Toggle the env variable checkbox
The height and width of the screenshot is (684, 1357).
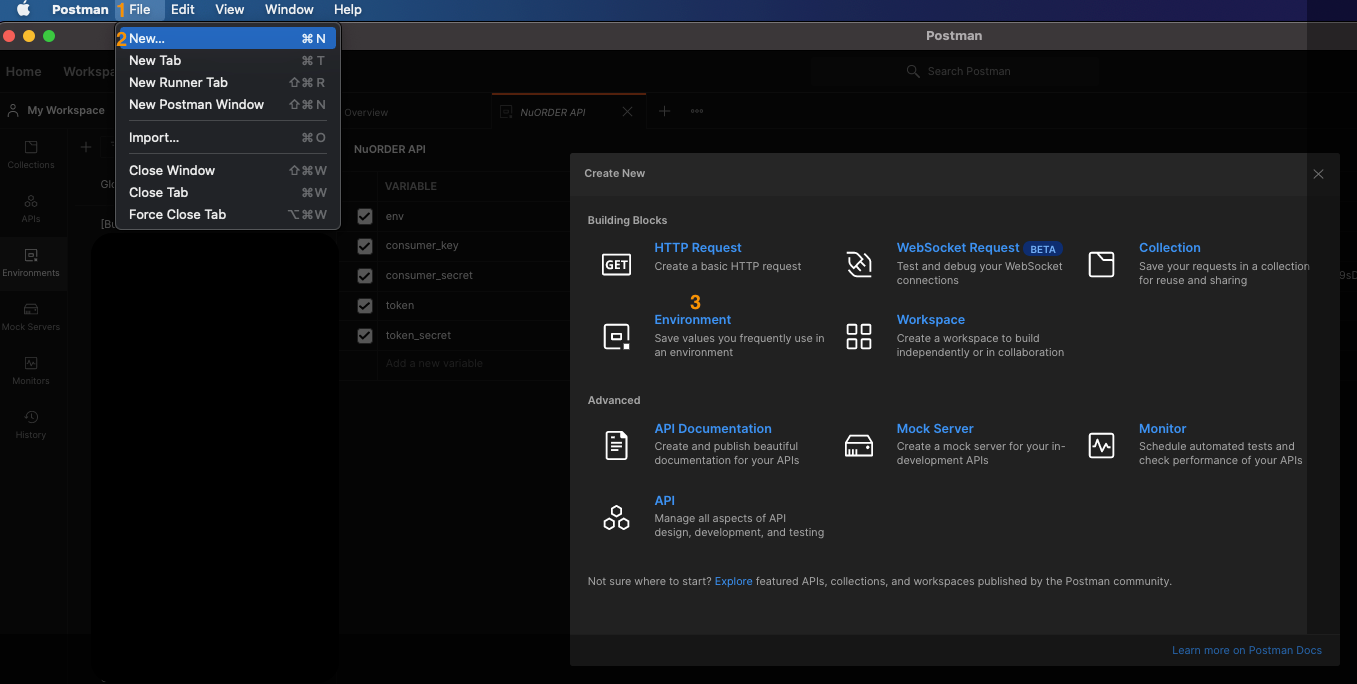(365, 216)
